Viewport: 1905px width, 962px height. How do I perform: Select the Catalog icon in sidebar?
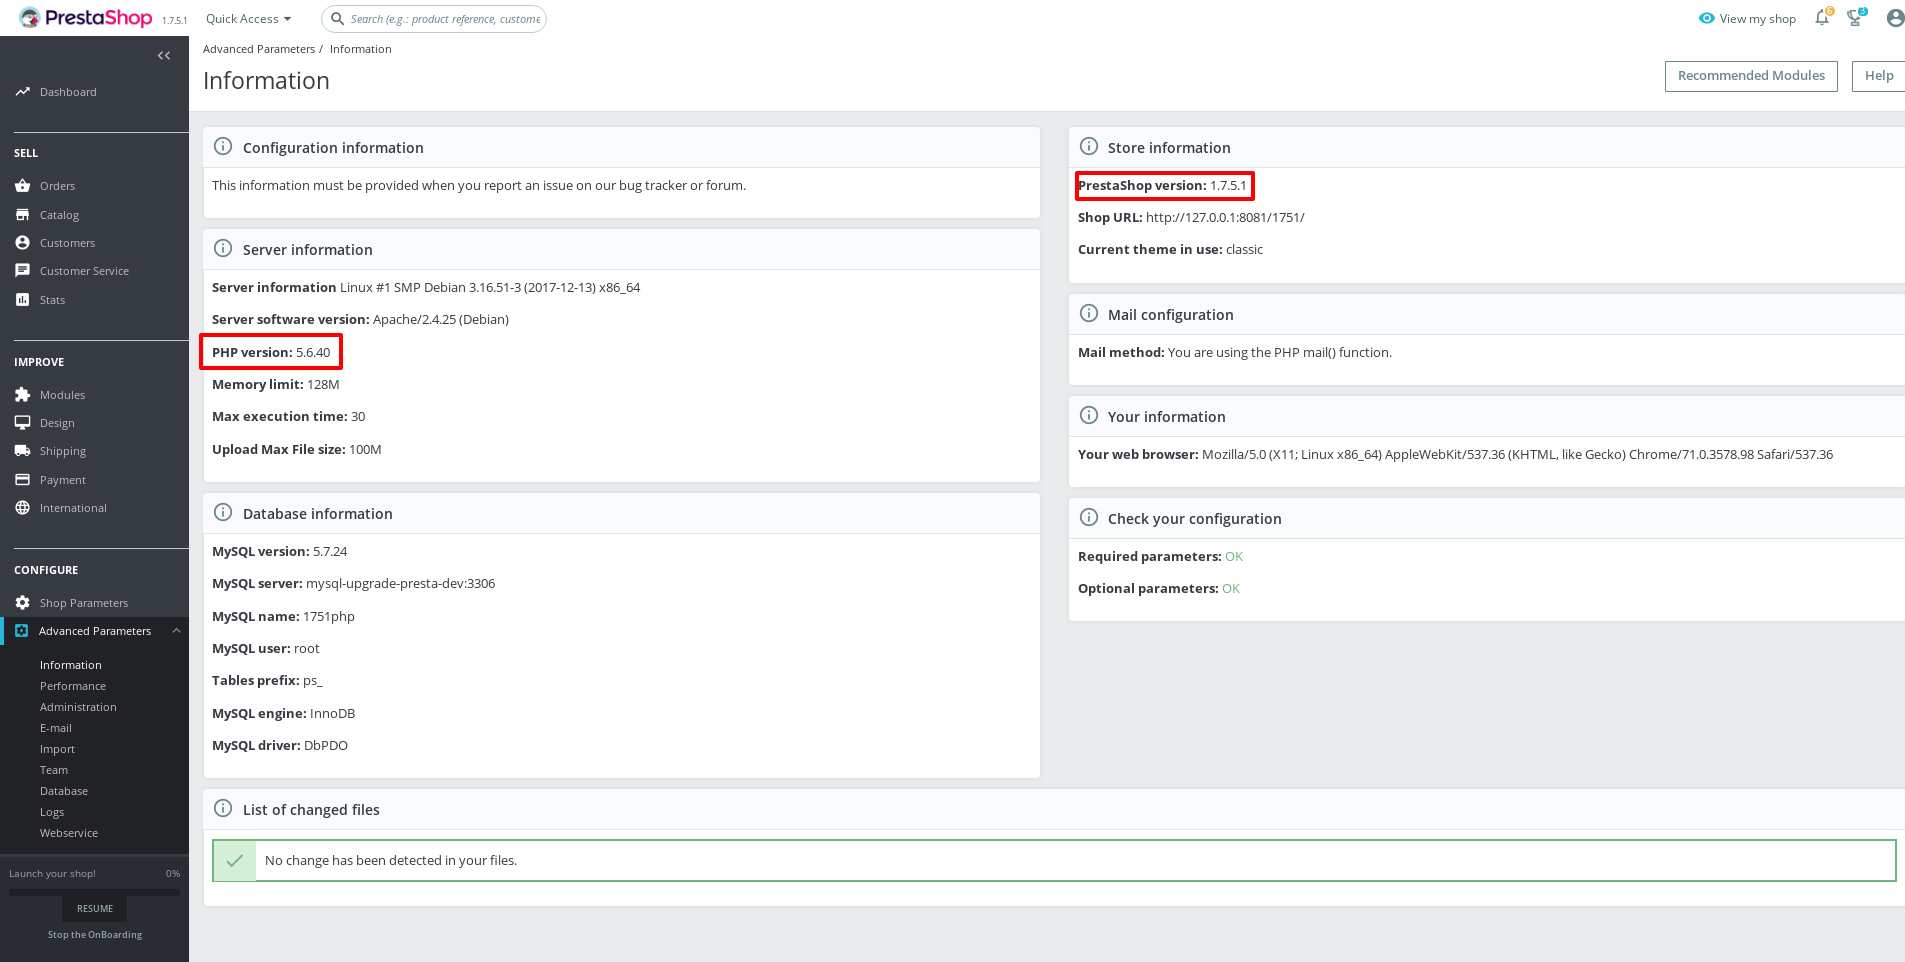coord(23,214)
